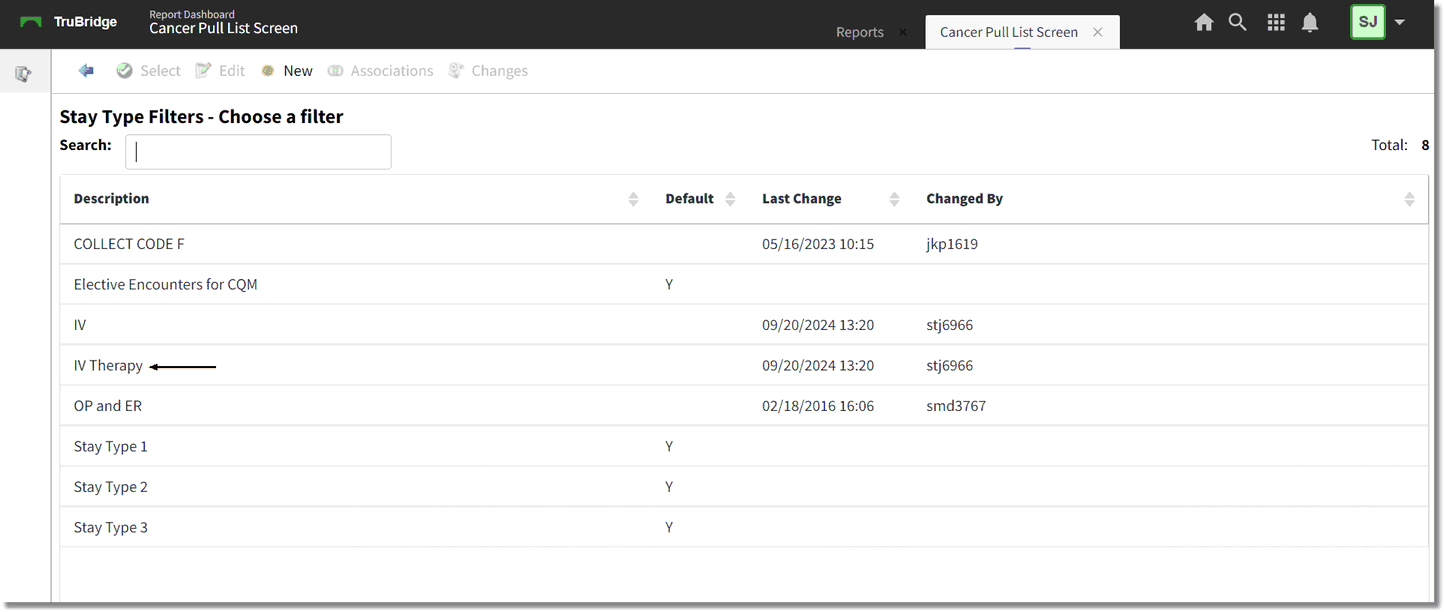Click the 05/16/2023 10:15 date cell
The height and width of the screenshot is (612, 1444).
point(818,244)
